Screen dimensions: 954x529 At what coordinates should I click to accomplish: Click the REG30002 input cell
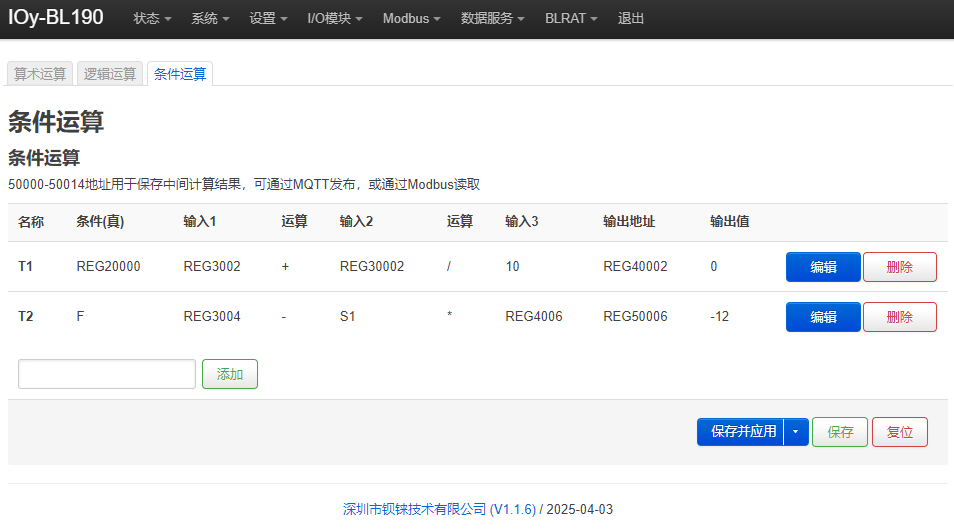pos(372,266)
